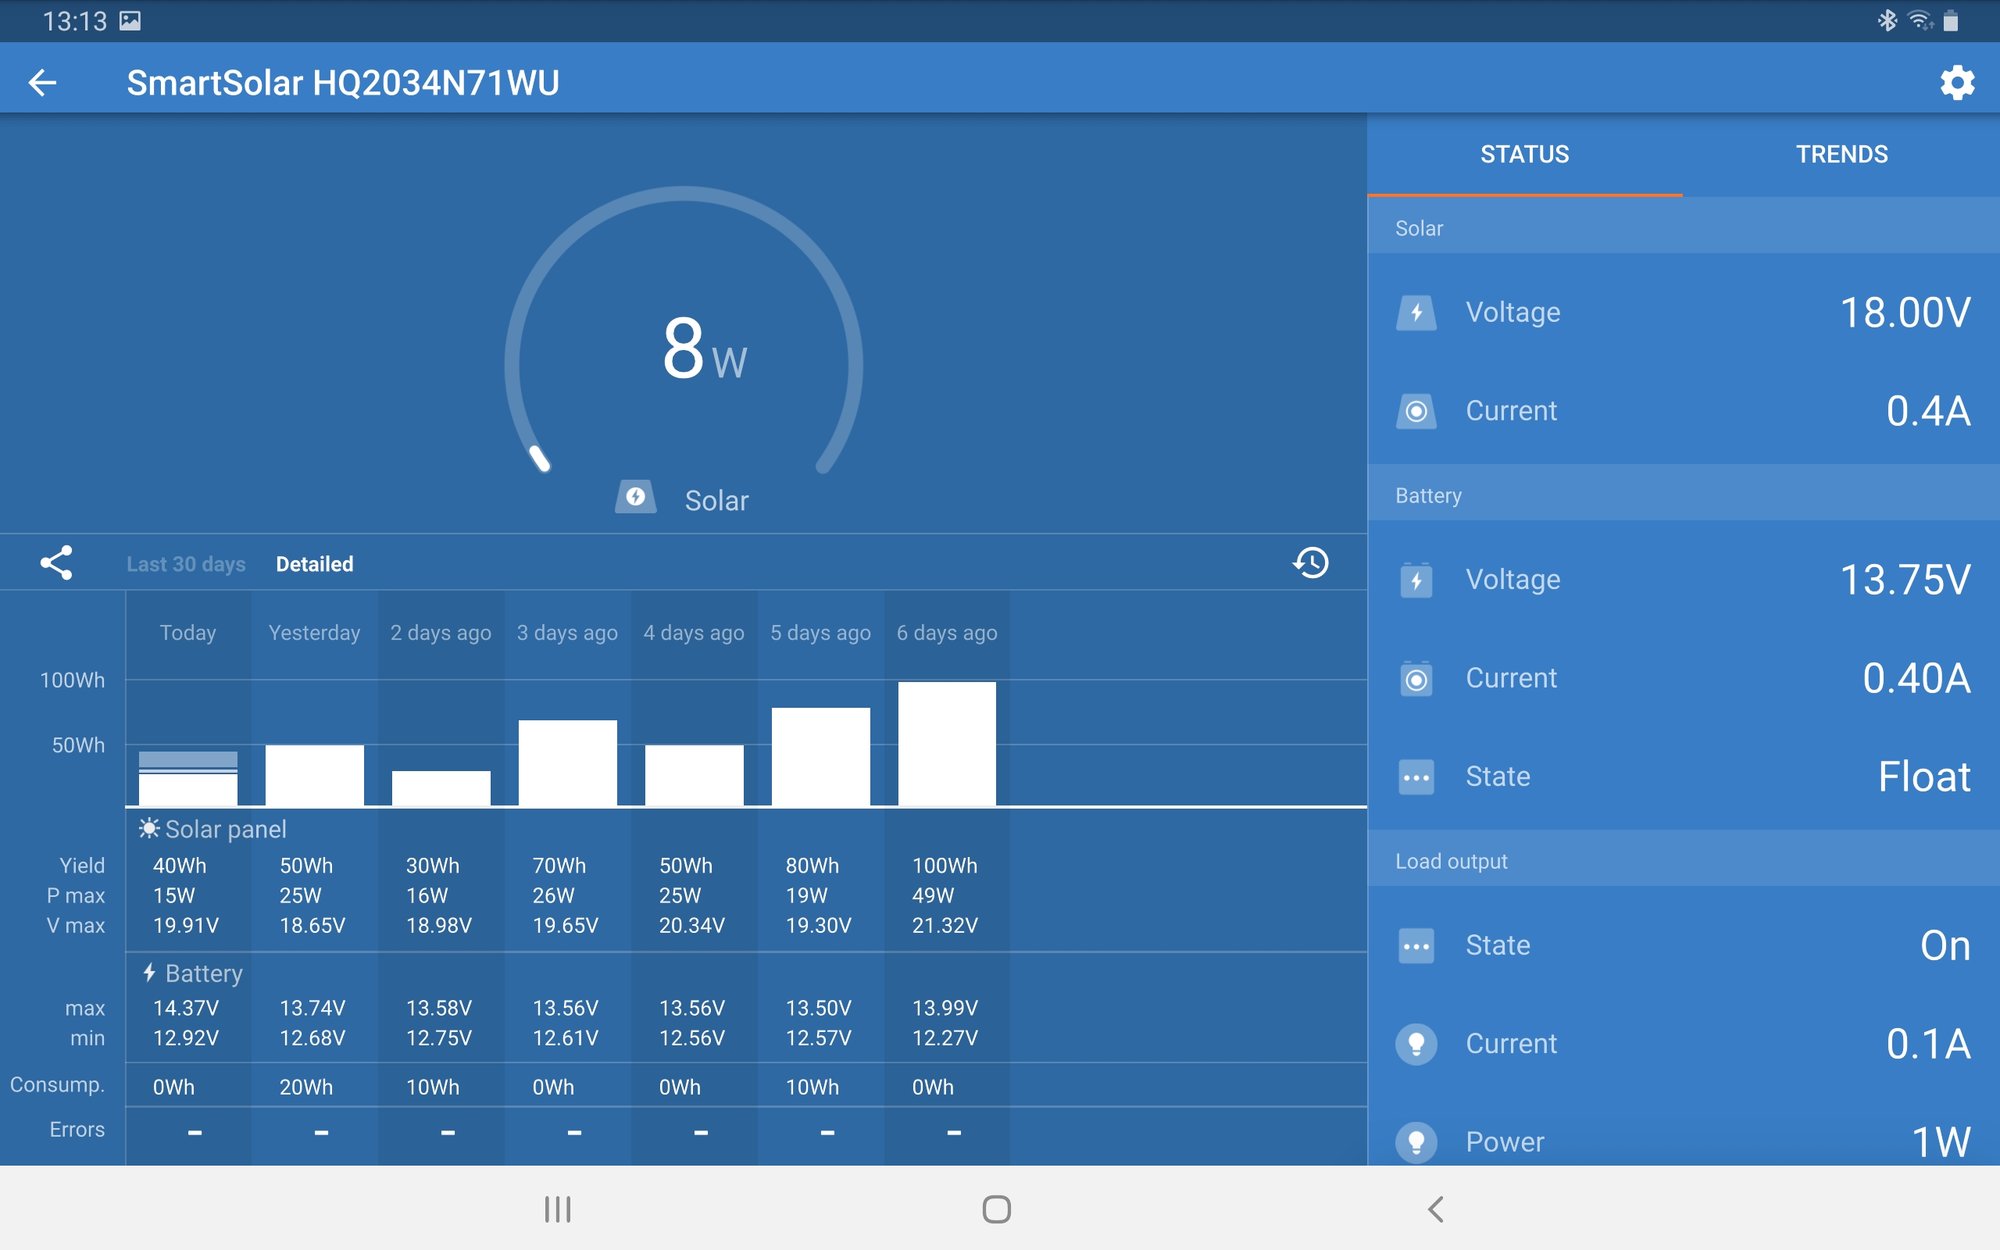
Task: Tap the Battery State dots icon
Action: coord(1416,777)
